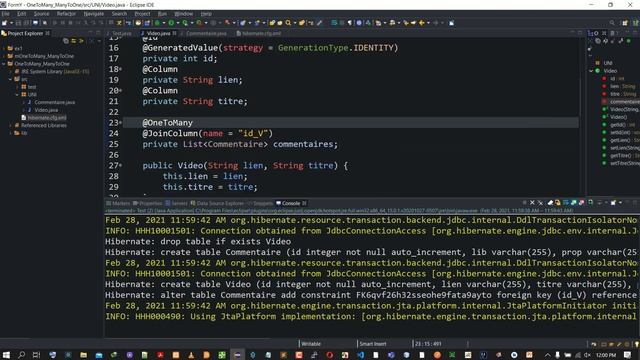
Task: Click the Search magnifier toolbar icon
Action: click(x=288, y=23)
